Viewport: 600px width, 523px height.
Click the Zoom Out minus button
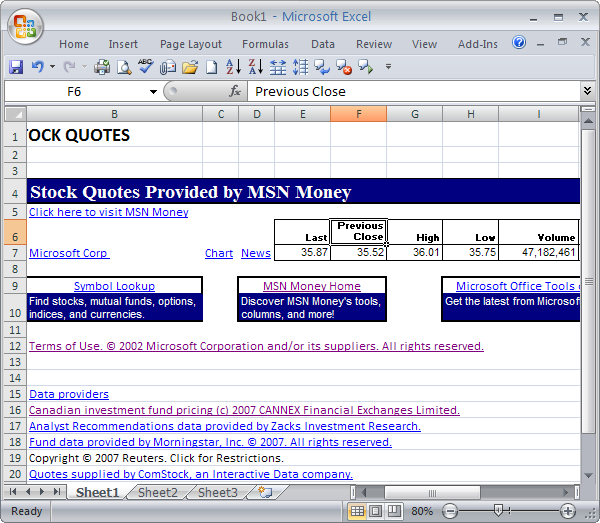pyautogui.click(x=450, y=511)
